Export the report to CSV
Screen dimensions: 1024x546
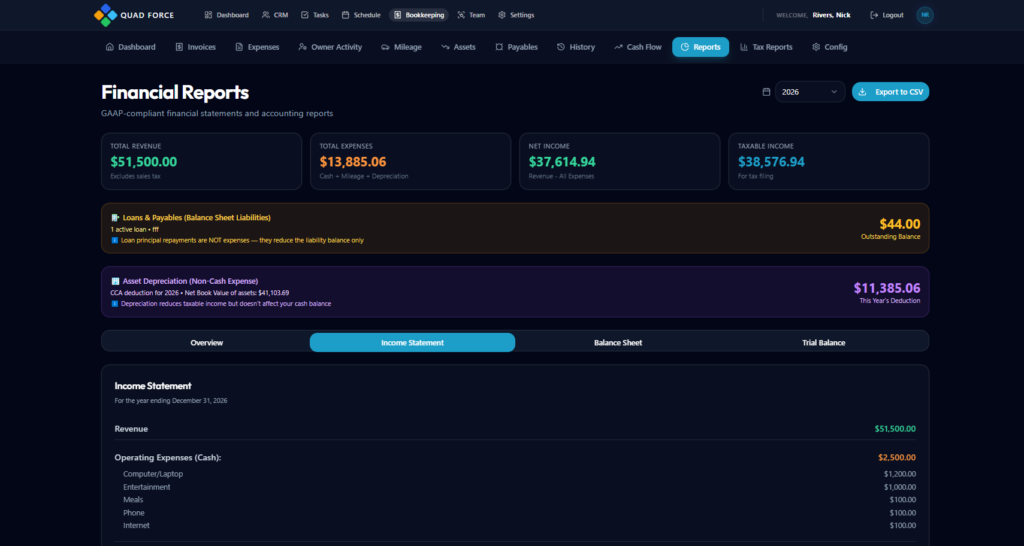[x=890, y=92]
